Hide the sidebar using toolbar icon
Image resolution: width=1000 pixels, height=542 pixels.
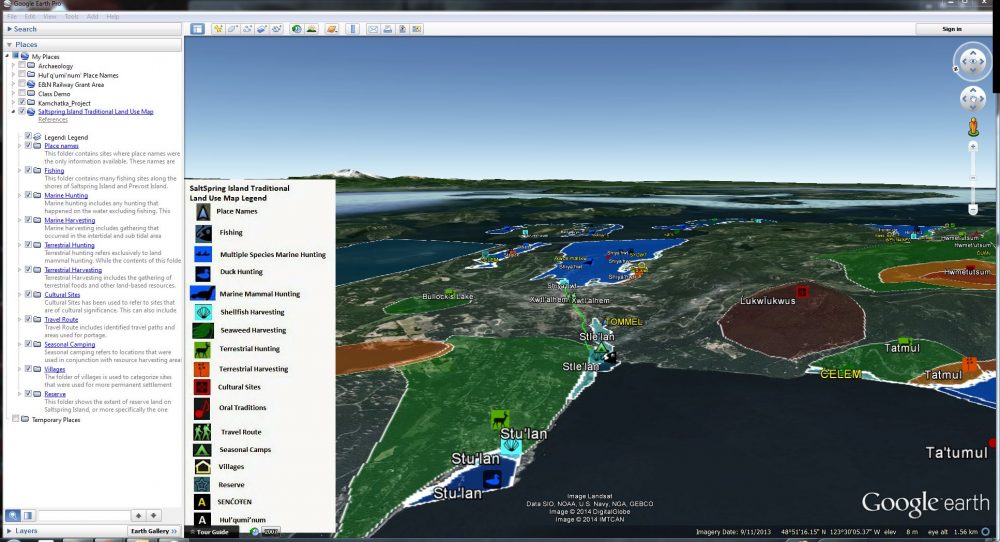click(197, 29)
